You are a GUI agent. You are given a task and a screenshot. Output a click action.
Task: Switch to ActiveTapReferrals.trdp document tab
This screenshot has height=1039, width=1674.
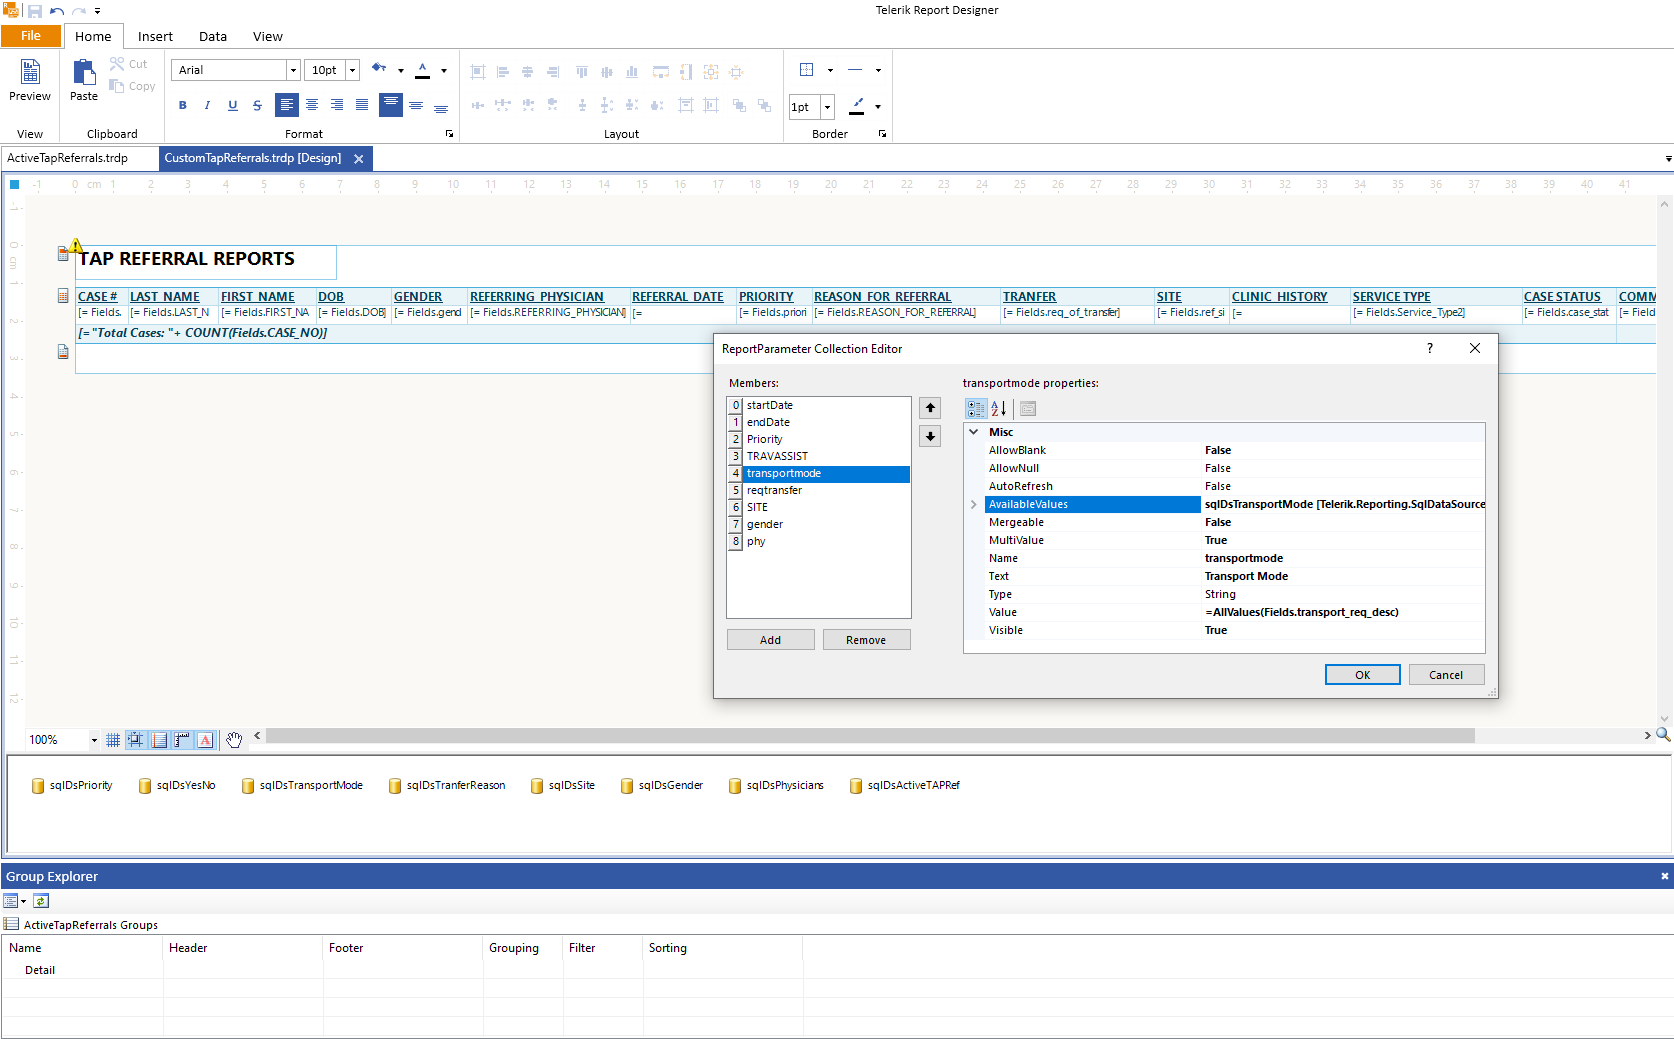click(68, 158)
